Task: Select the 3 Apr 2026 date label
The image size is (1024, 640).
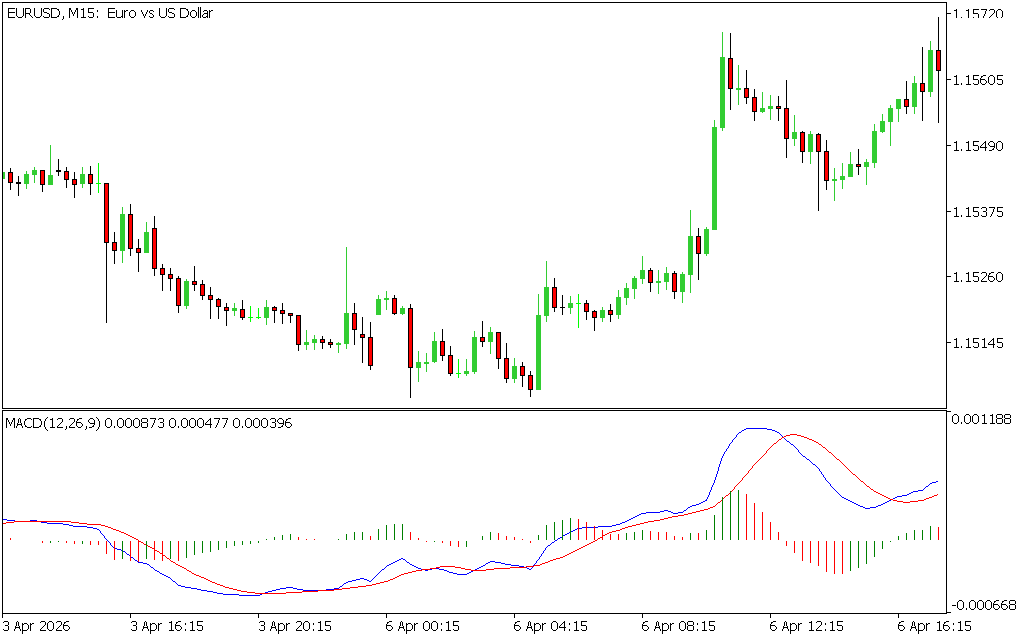Action: pyautogui.click(x=38, y=626)
